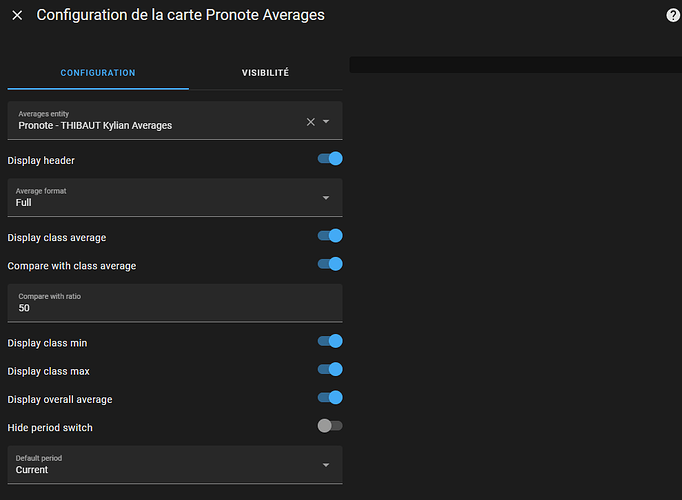Viewport: 682px width, 500px height.
Task: Close the Pronote Averages card configuration dialog
Action: point(17,16)
